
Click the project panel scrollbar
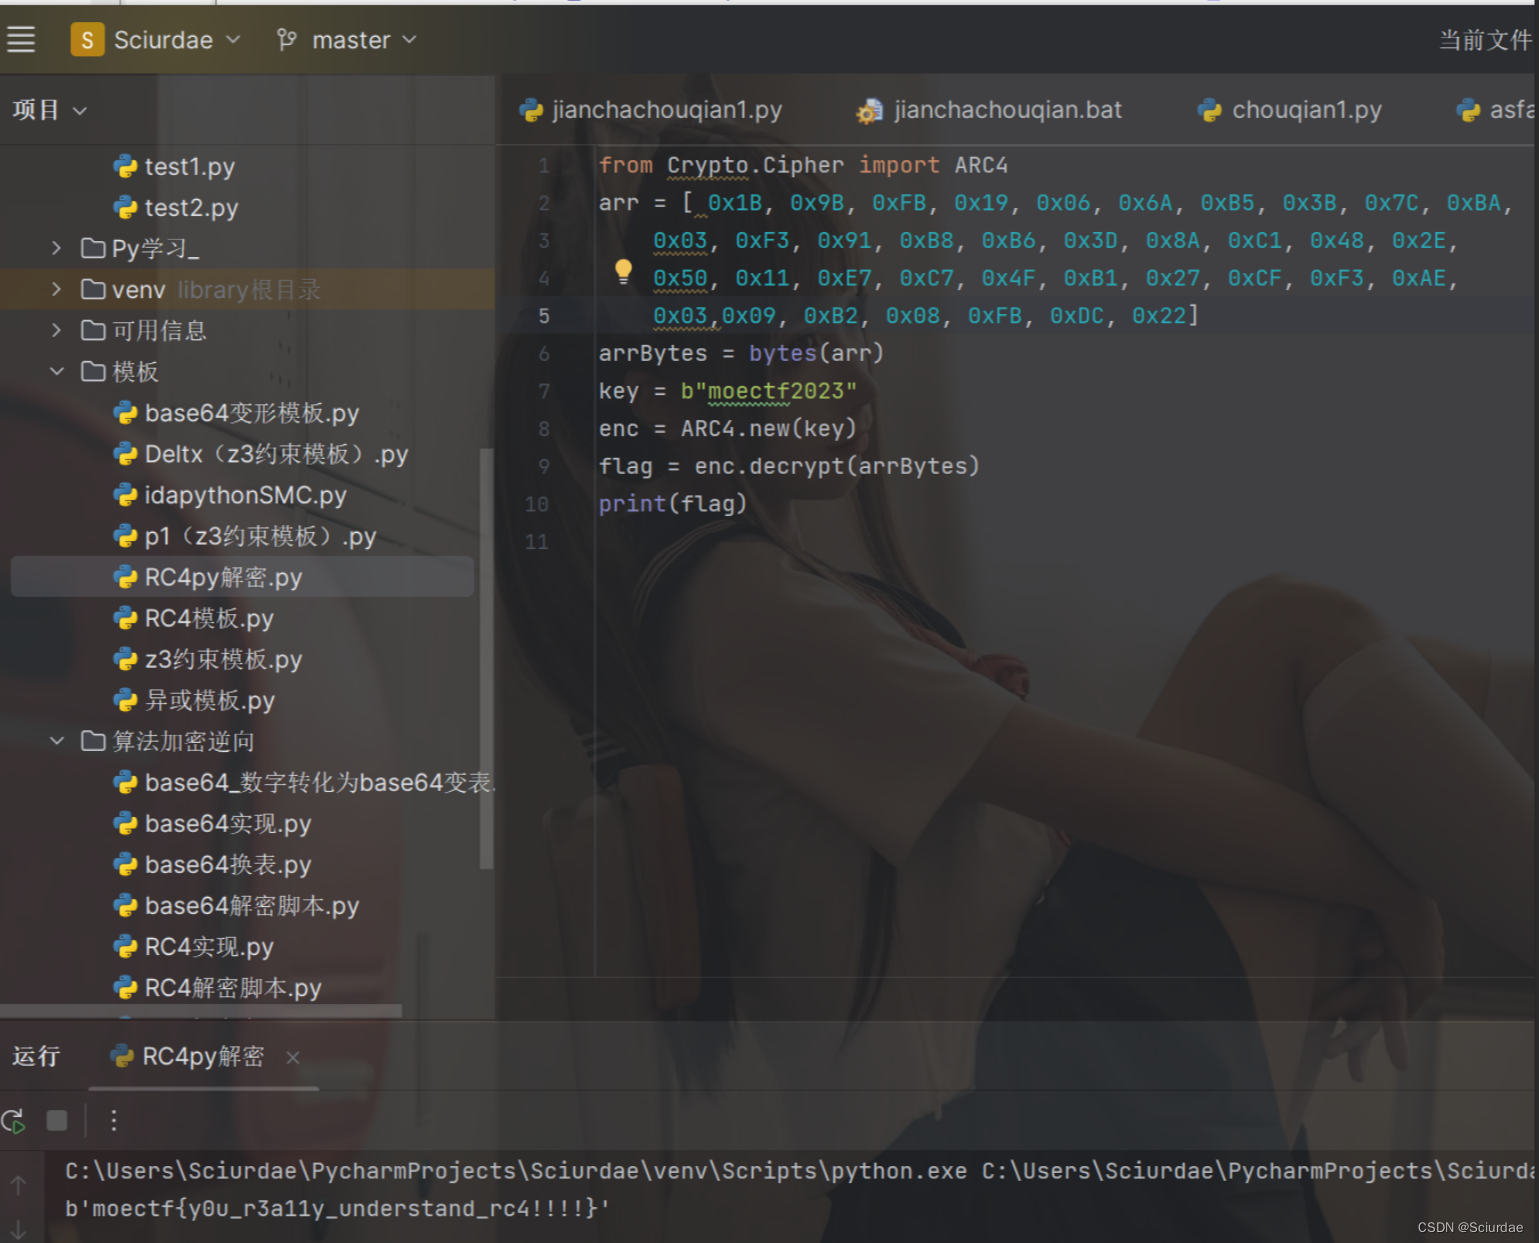point(487,650)
